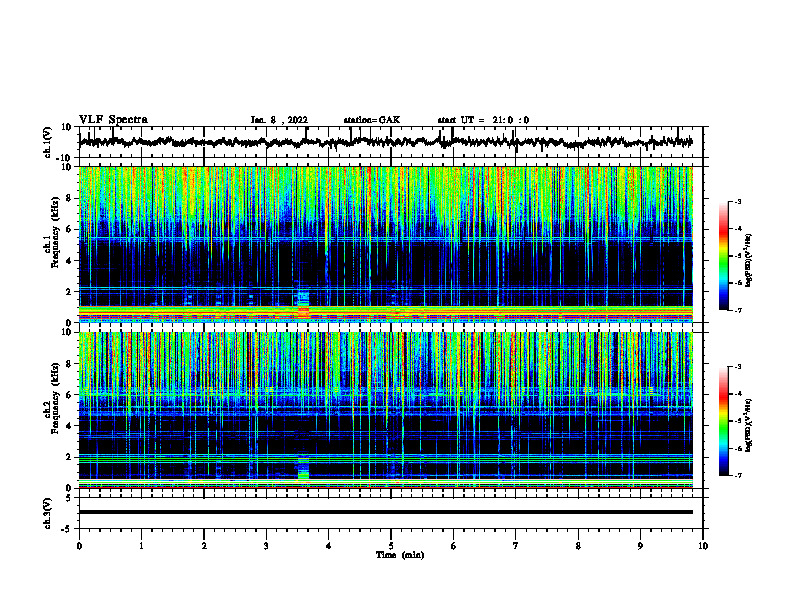This screenshot has width=792, height=612.
Task: Click the ch.1(V) waveform trace panel
Action: pyautogui.click(x=390, y=142)
